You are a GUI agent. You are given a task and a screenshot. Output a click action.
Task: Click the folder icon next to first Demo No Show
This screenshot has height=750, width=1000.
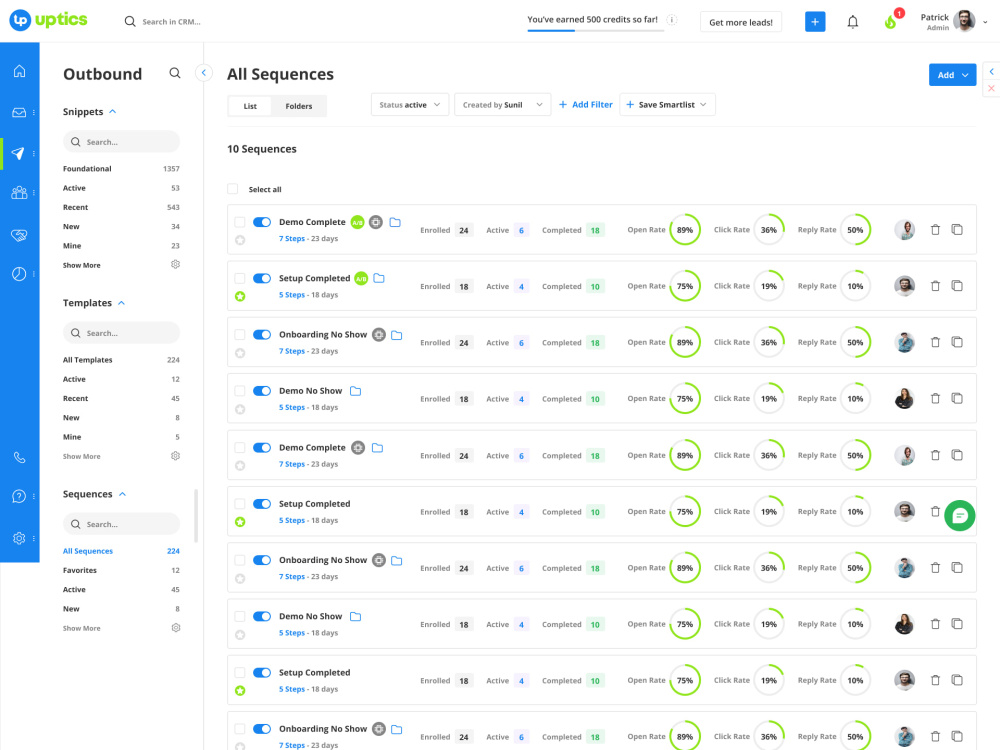(x=356, y=391)
